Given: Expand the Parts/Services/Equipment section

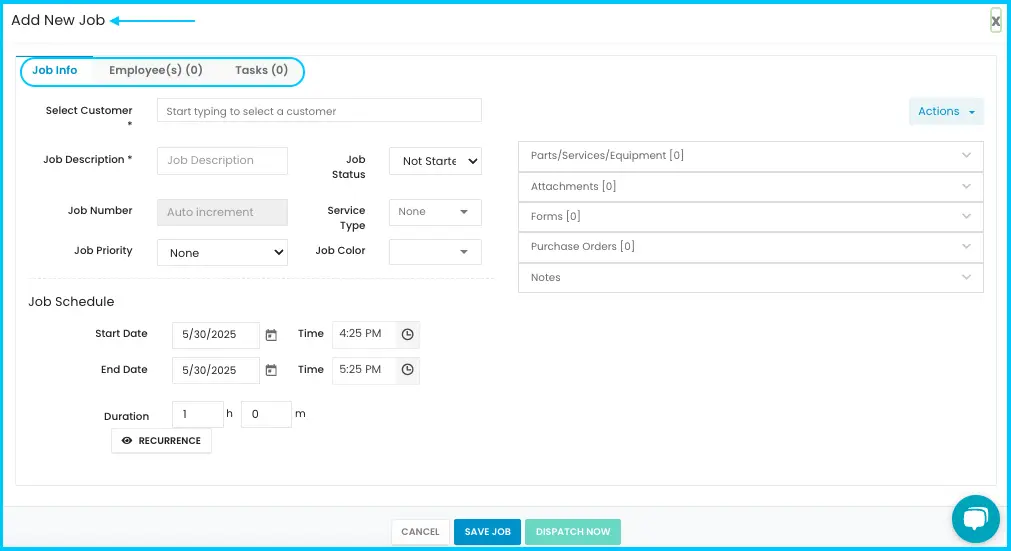Looking at the screenshot, I should 751,156.
